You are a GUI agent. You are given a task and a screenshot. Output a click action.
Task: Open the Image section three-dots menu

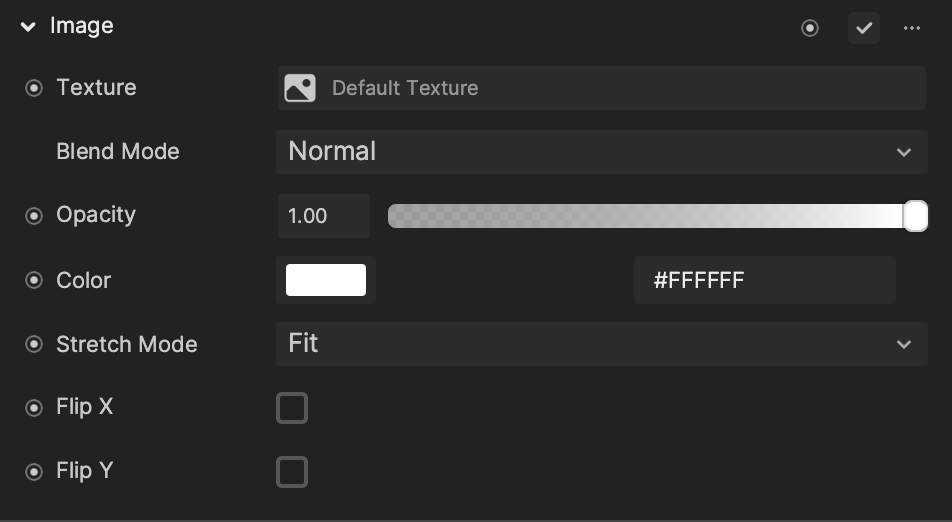[x=911, y=28]
